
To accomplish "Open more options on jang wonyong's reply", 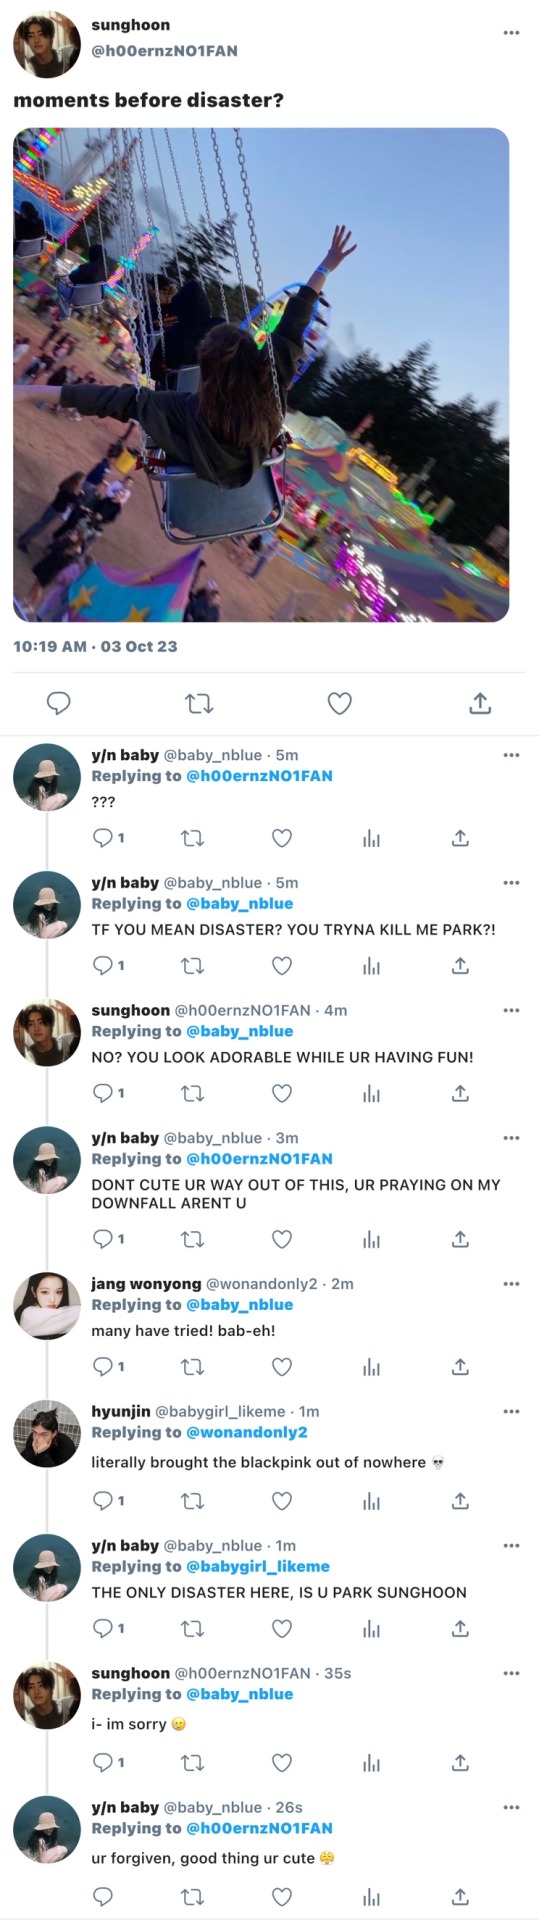I will 511,1284.
